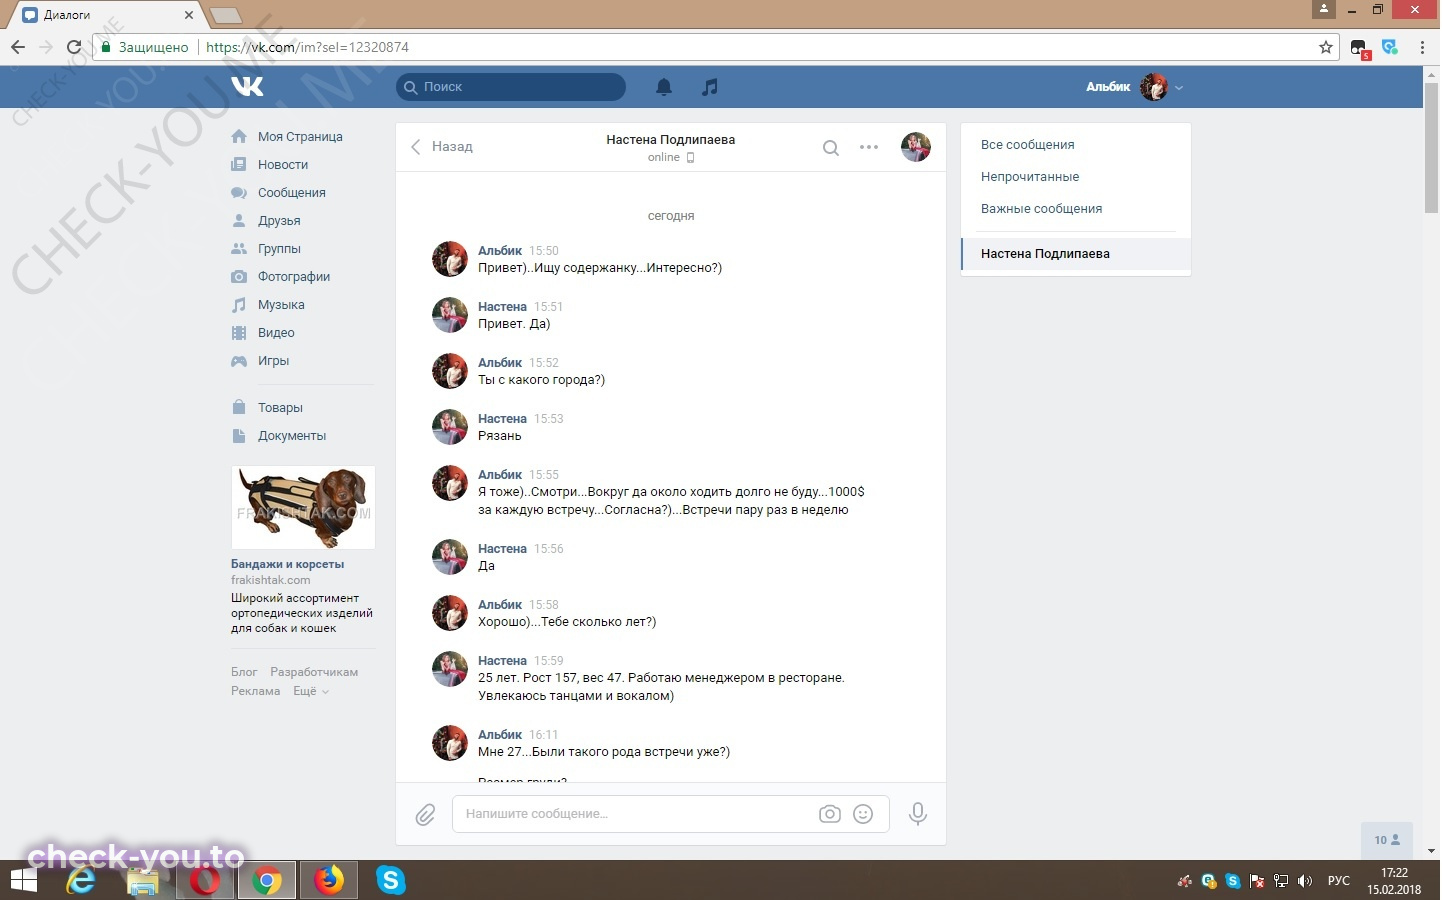1442x900 pixels.
Task: Open the three-dots conversation actions menu
Action: 869,147
